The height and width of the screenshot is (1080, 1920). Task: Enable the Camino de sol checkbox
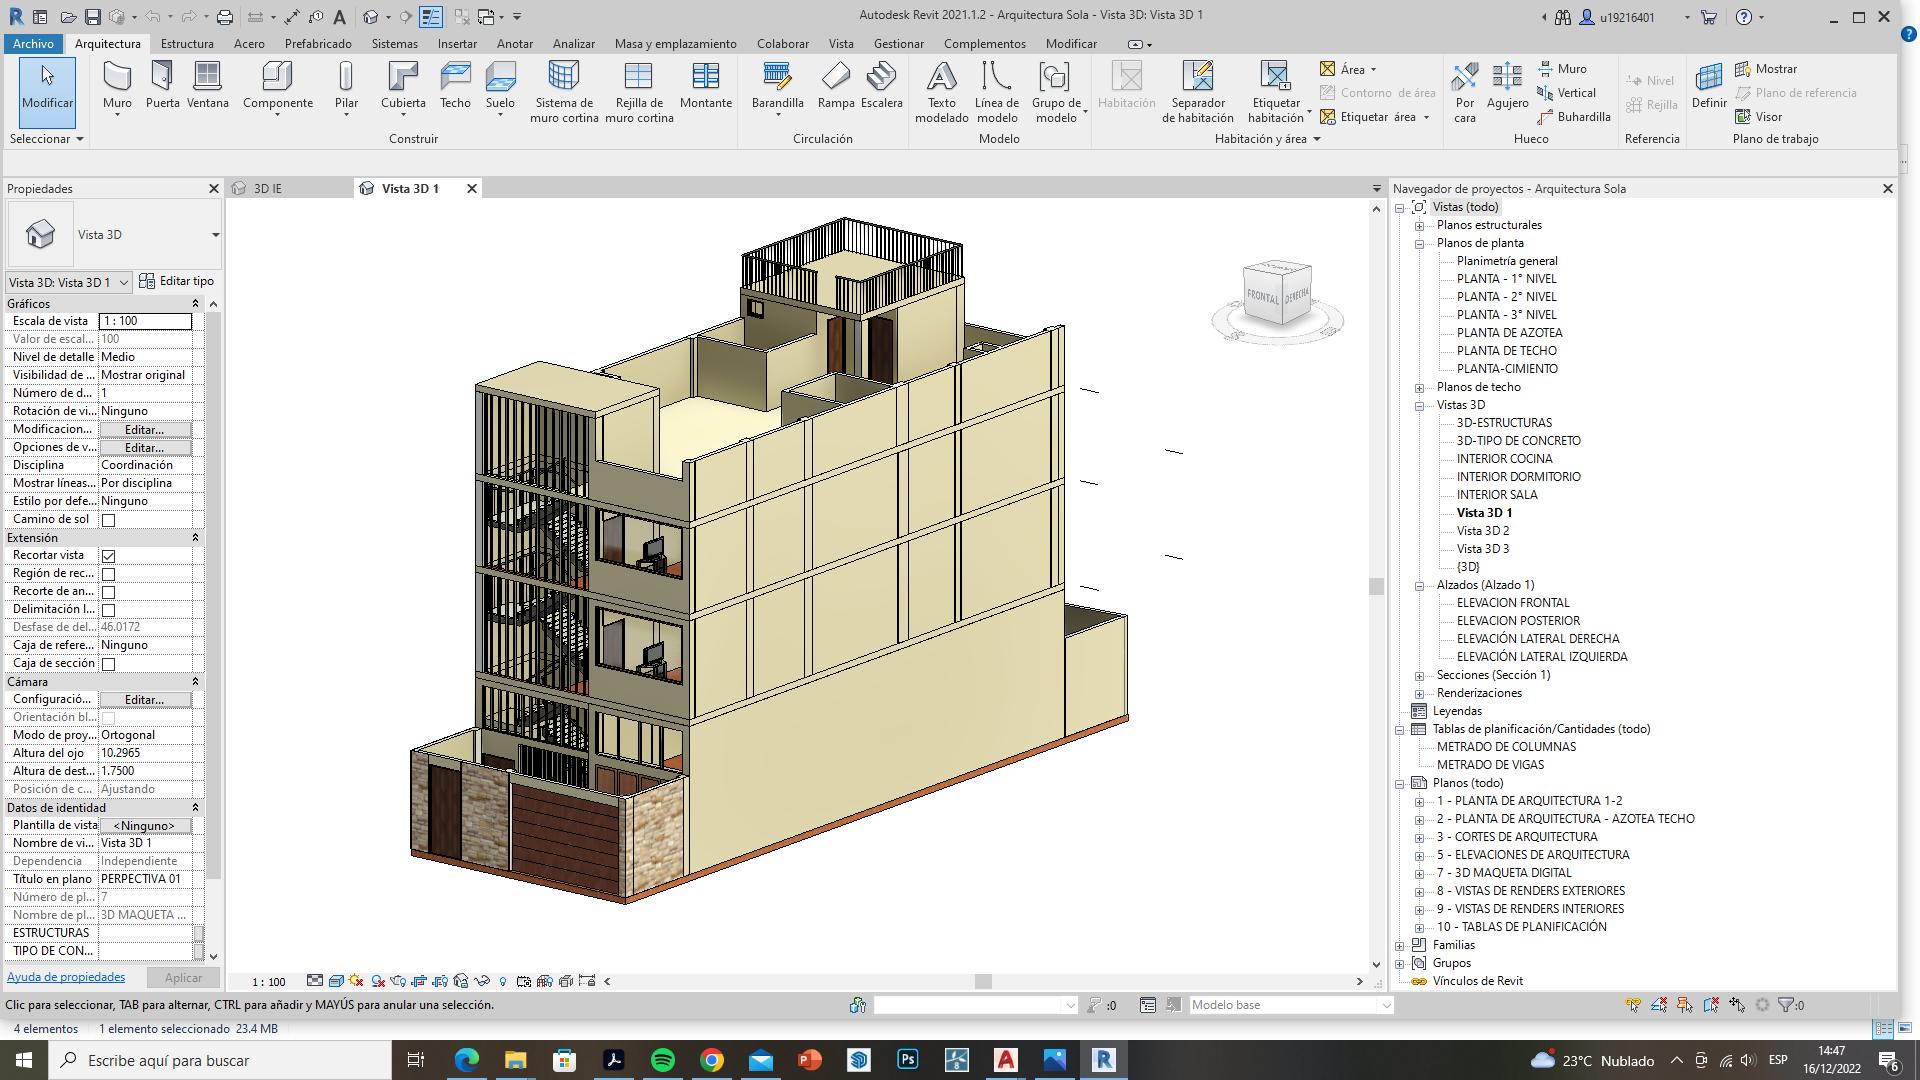[x=109, y=520]
